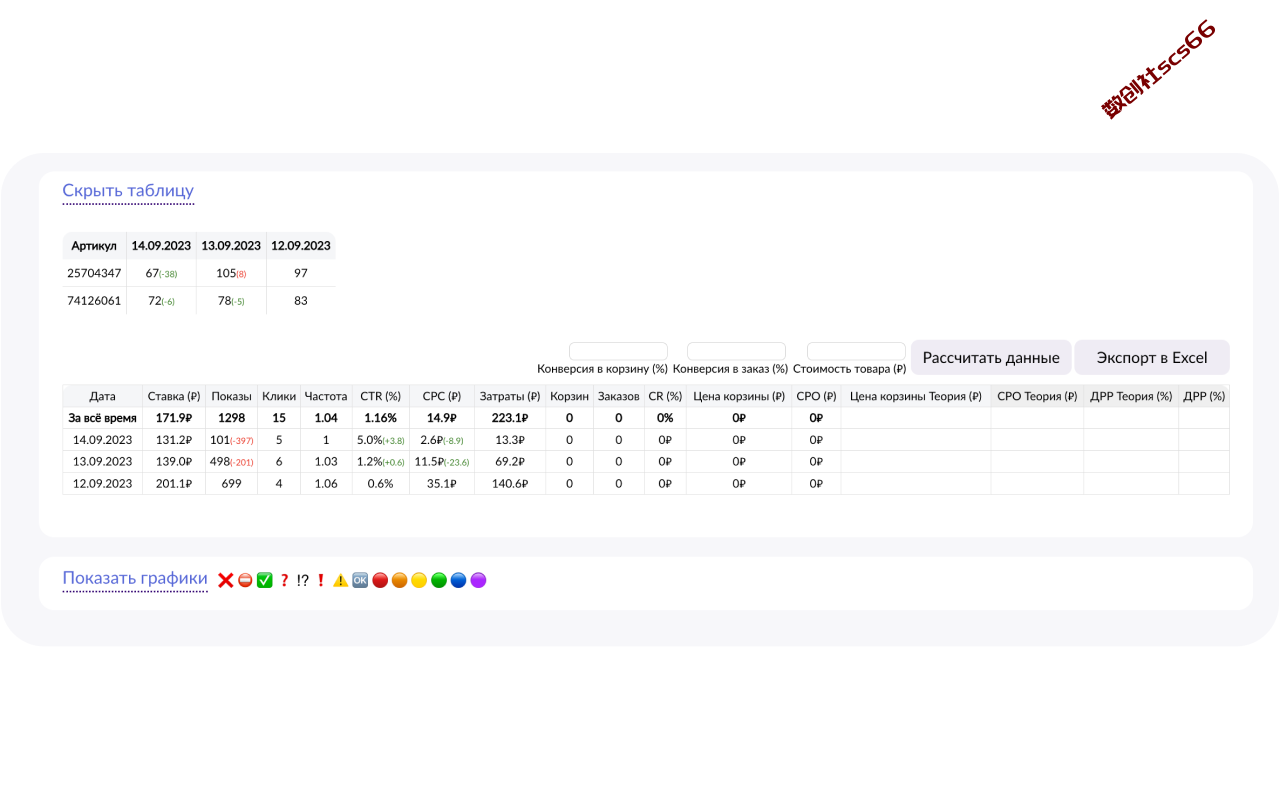Click the purple circle emoji
Viewport: 1280px width, 800px height.
click(478, 580)
